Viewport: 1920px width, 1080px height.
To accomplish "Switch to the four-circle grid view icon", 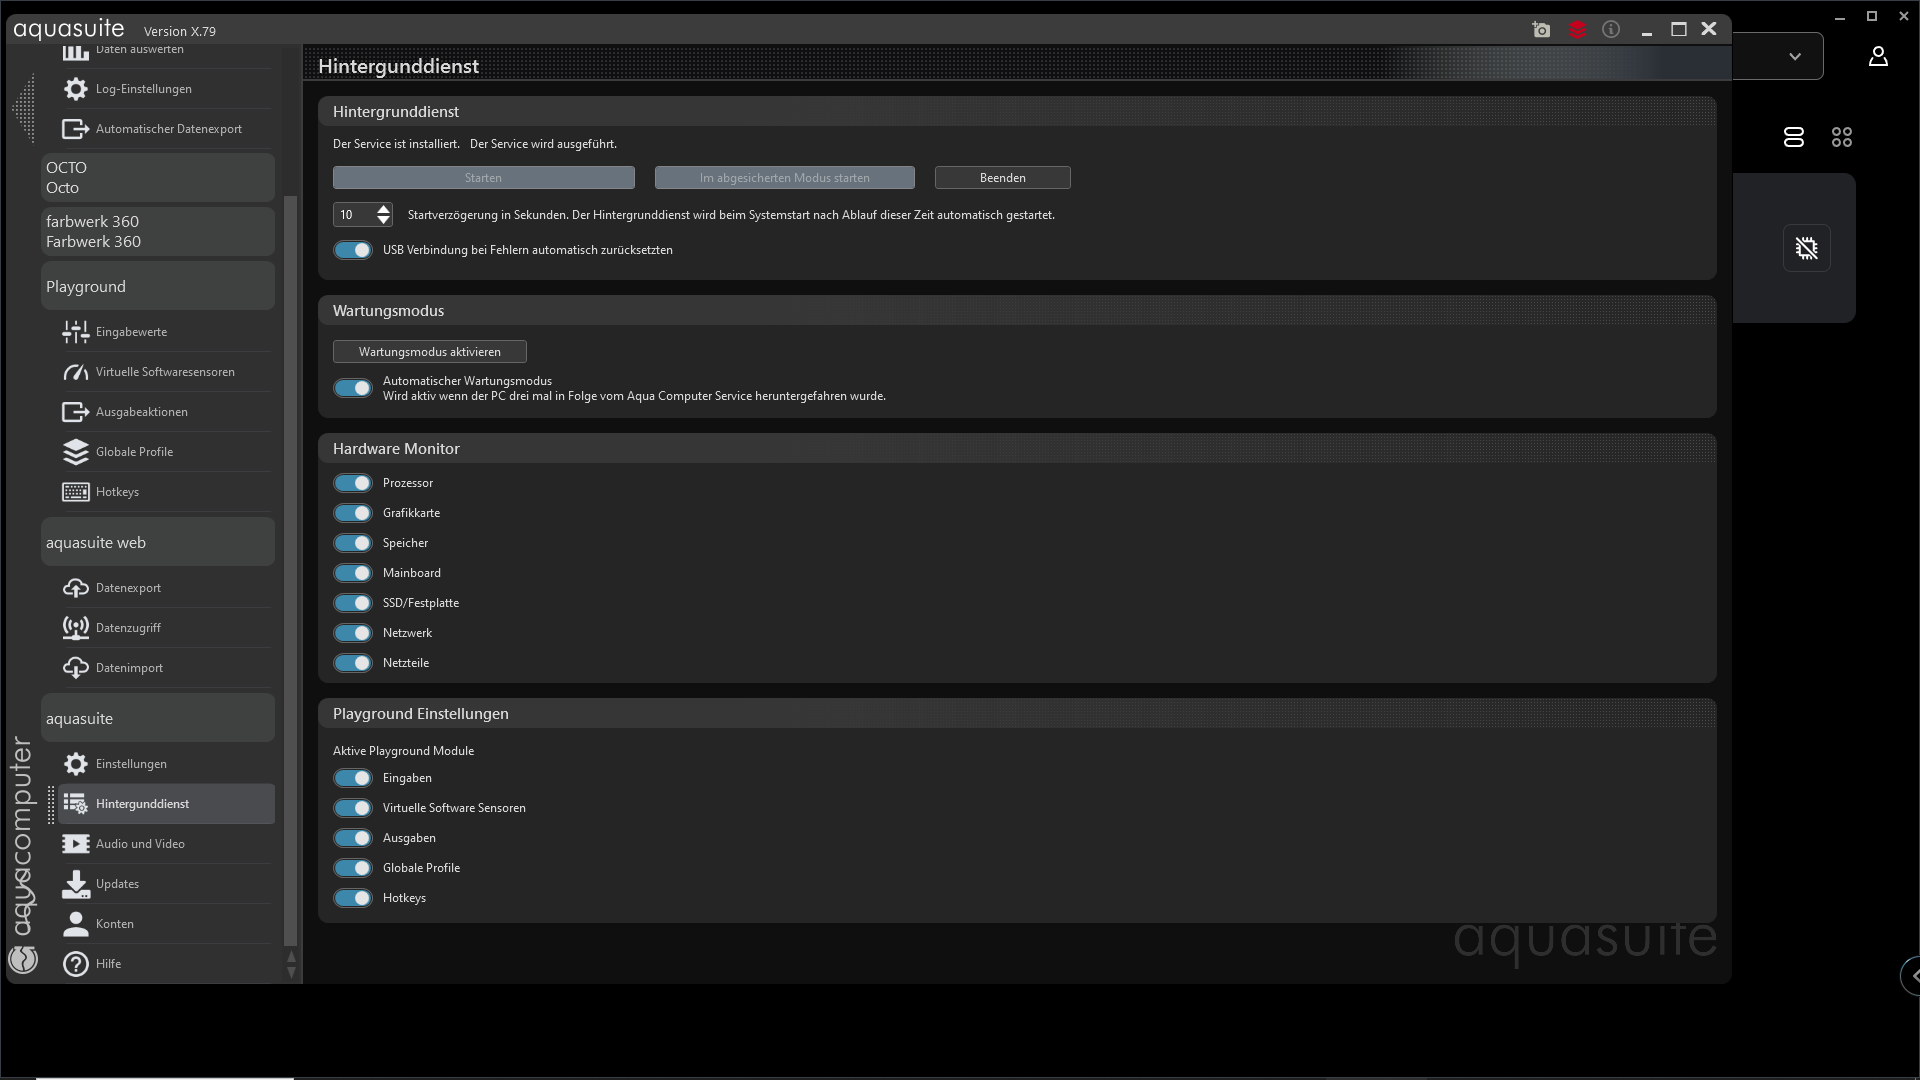I will click(x=1841, y=137).
